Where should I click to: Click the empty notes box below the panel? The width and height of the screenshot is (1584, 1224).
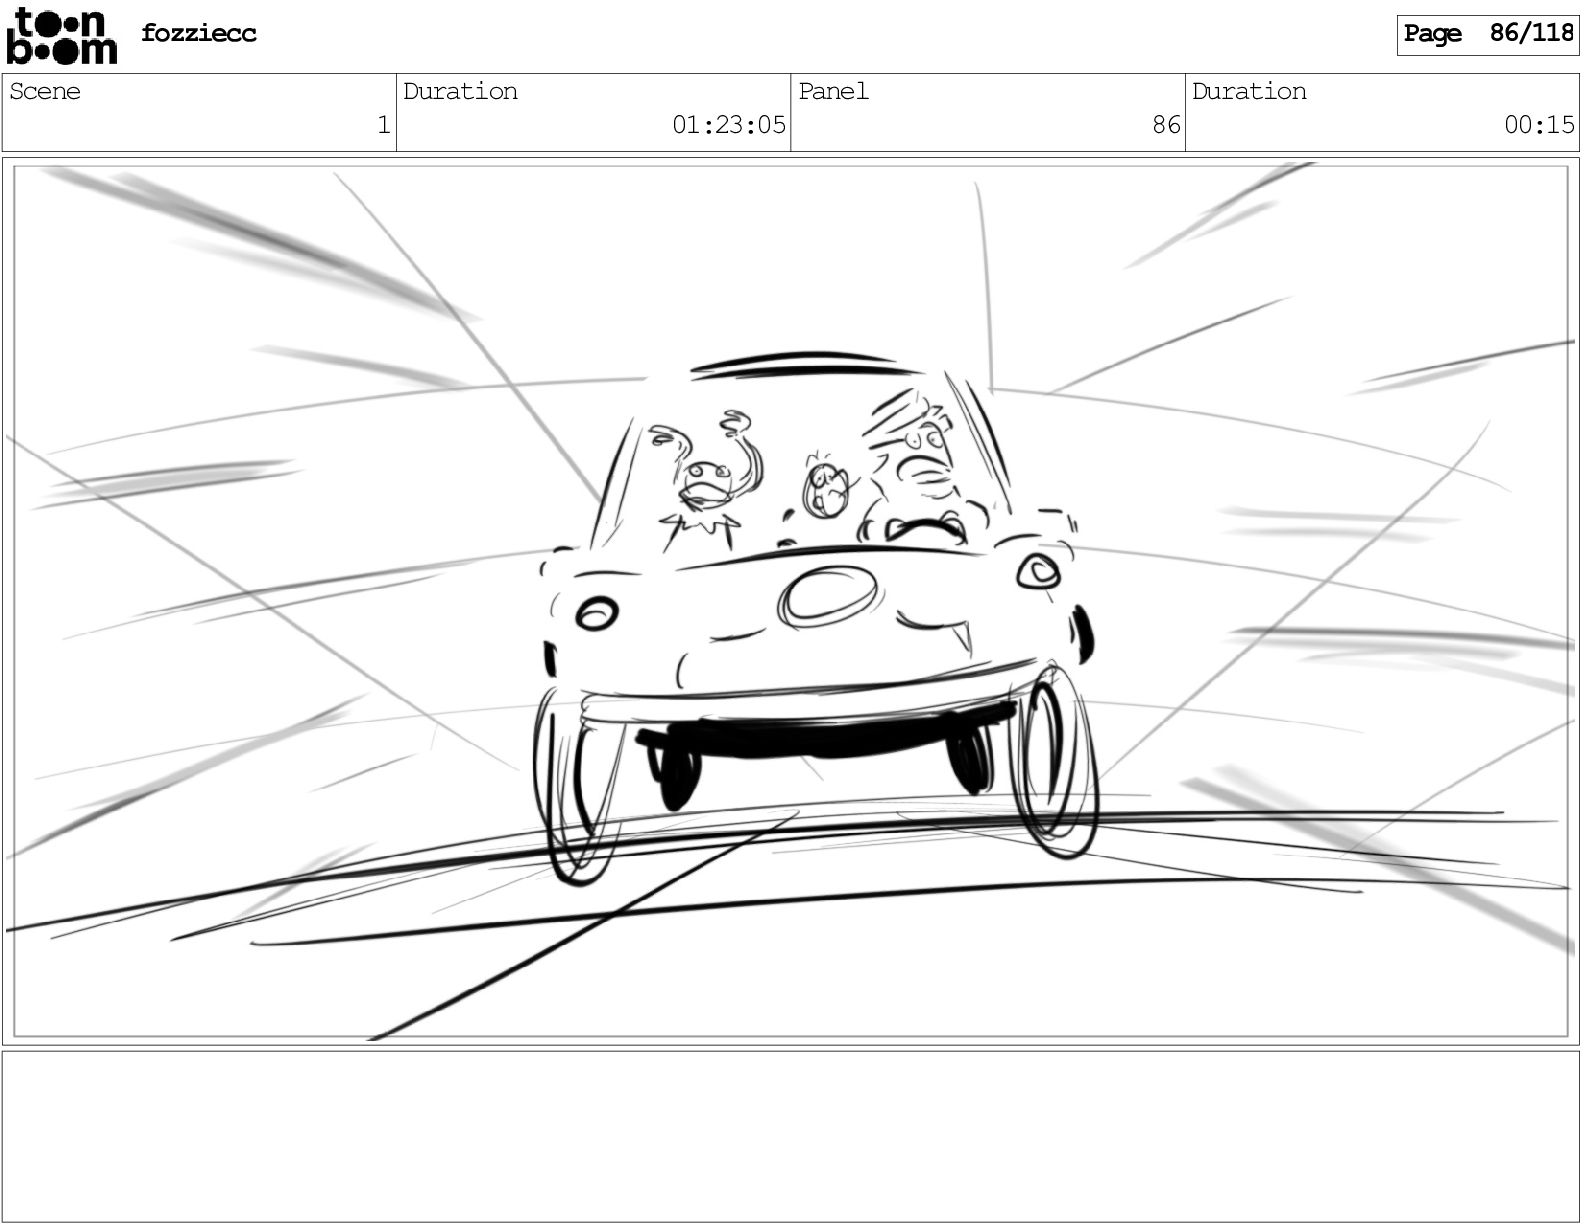791,1135
